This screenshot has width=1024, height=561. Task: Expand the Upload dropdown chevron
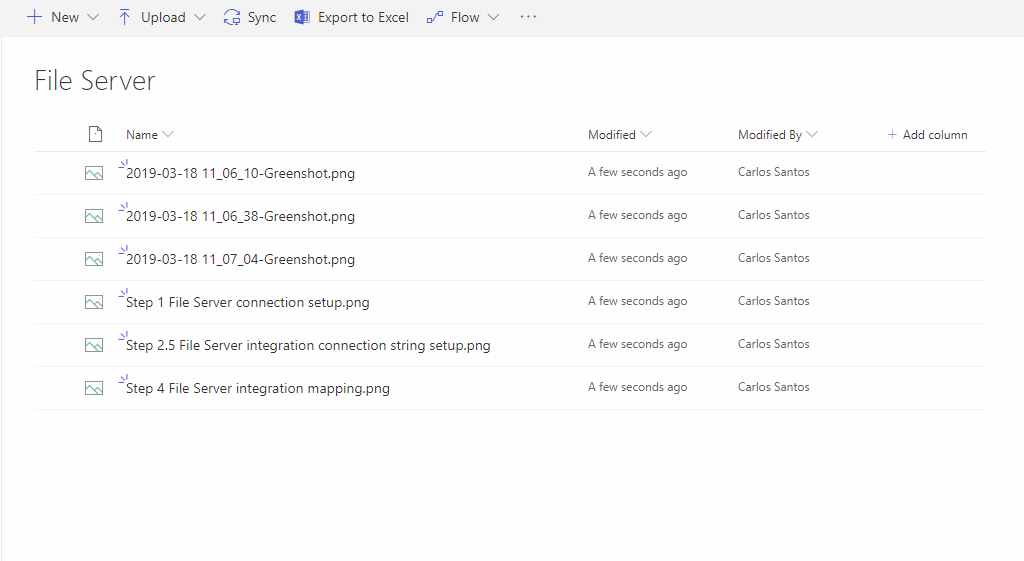[x=200, y=17]
